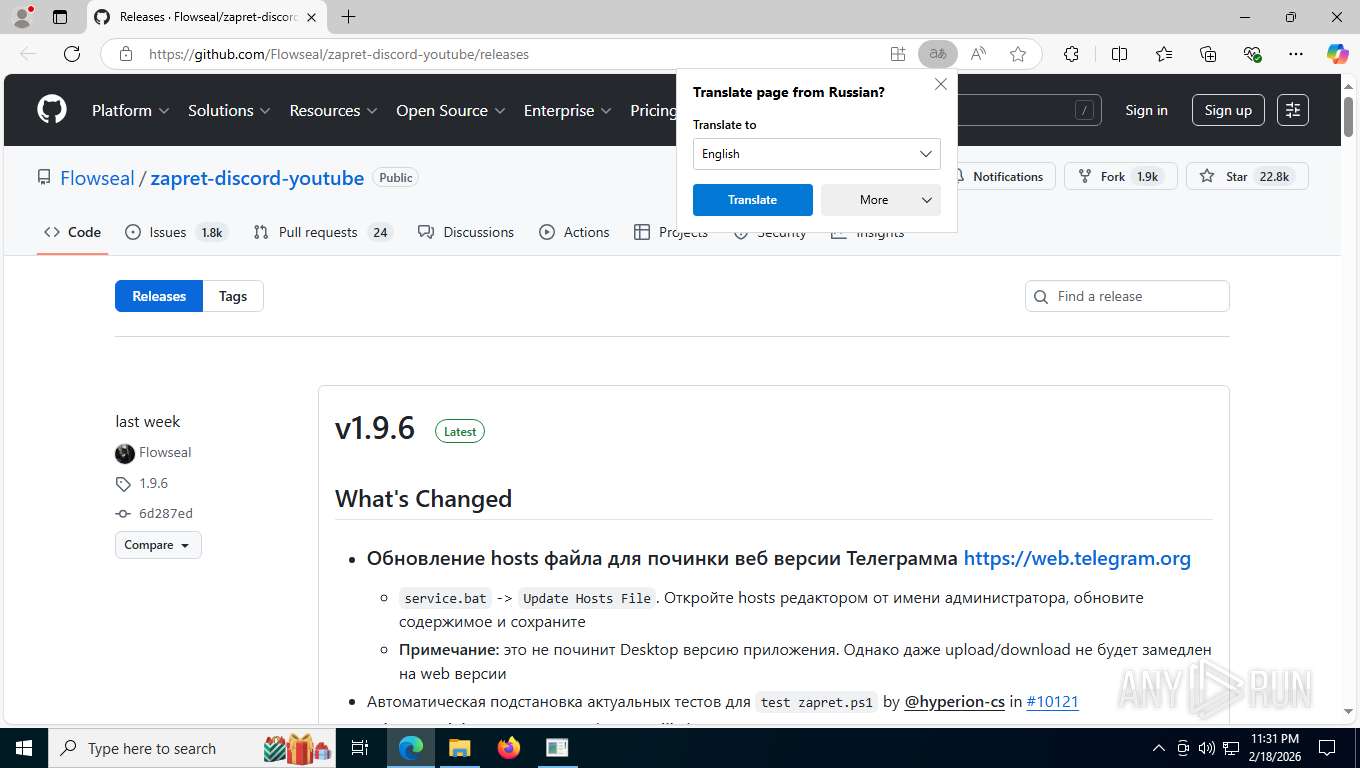Click the commit 6d287ed link
Viewport: 1360px width, 768px height.
pos(166,513)
